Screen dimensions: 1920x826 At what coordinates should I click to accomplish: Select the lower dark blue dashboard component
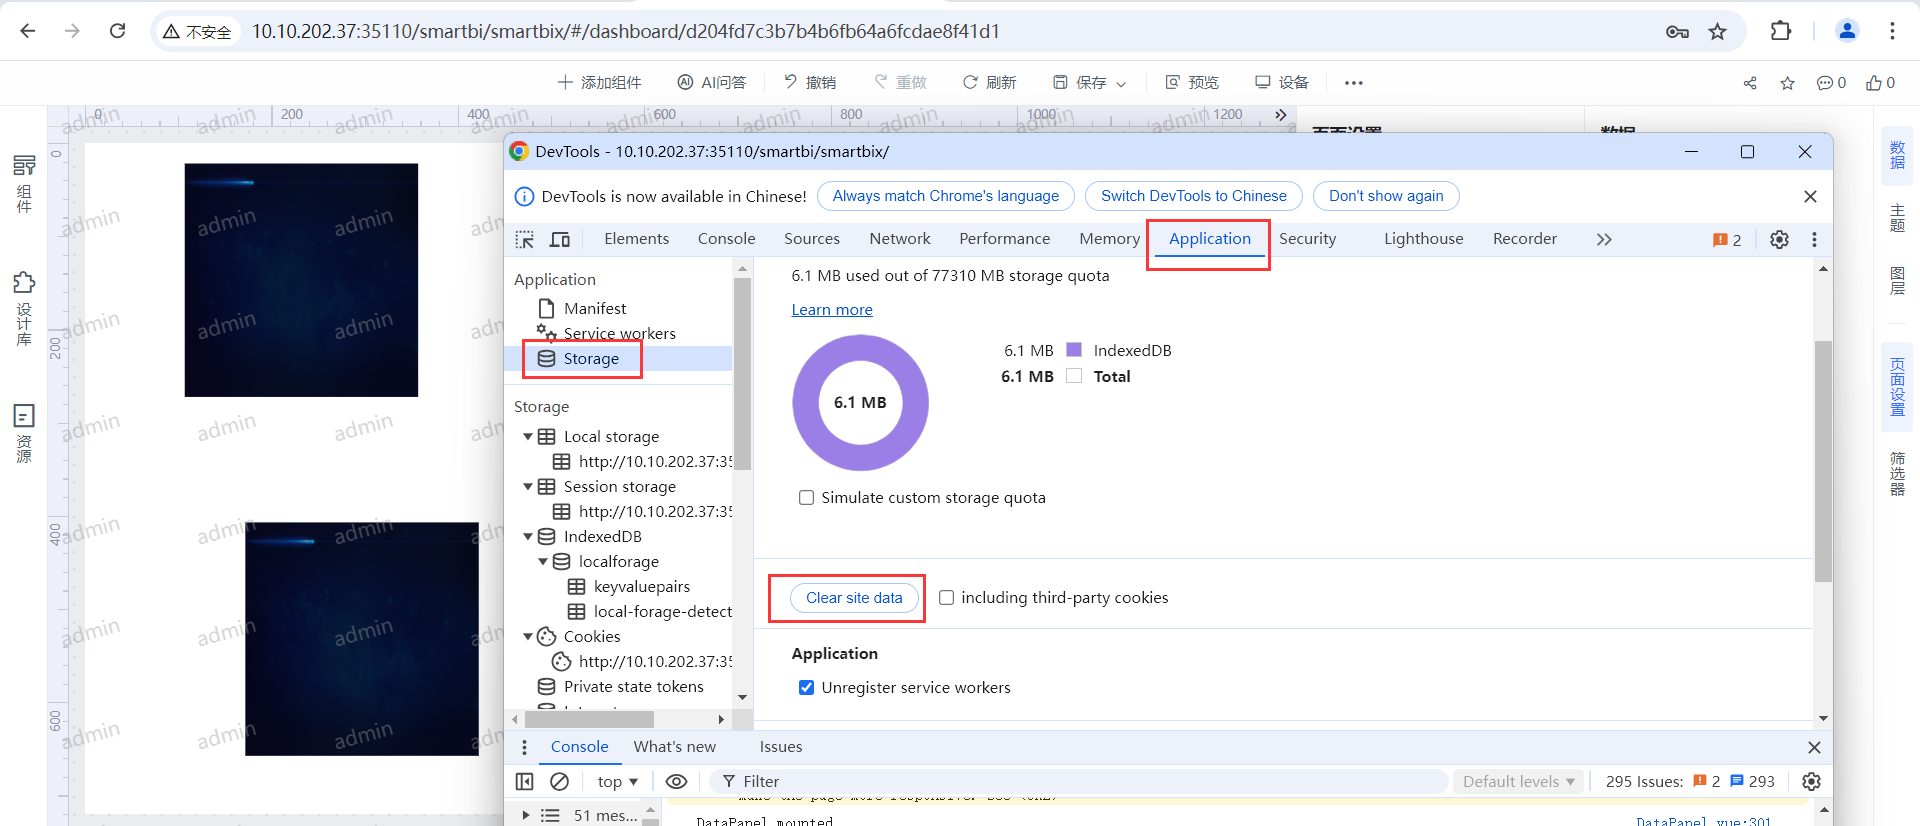pos(362,639)
